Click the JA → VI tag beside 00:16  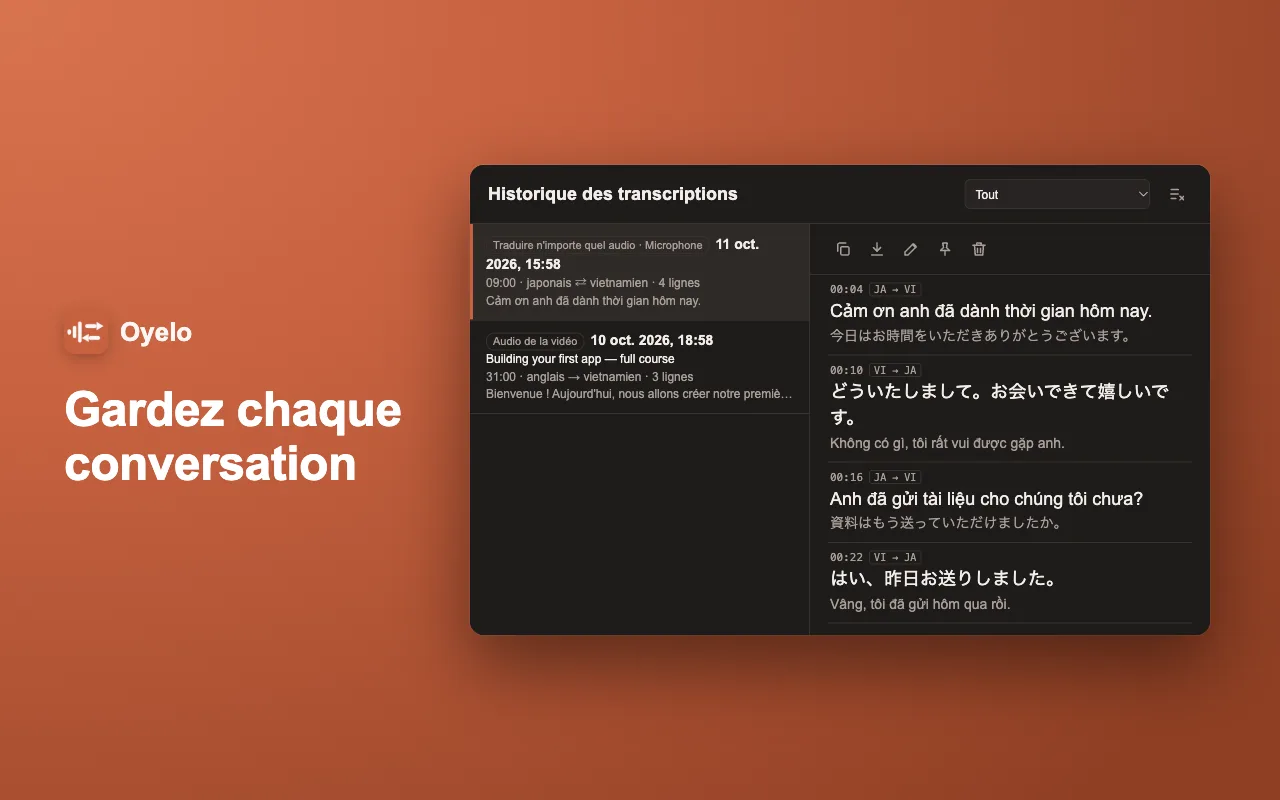(895, 477)
